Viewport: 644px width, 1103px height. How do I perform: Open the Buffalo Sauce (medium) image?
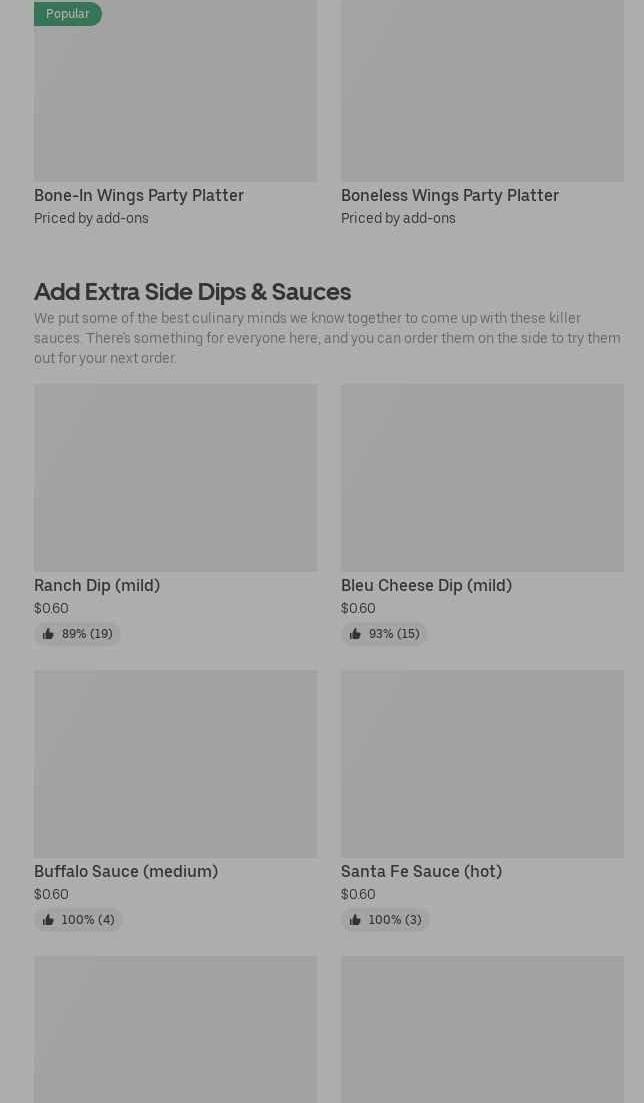click(x=175, y=764)
